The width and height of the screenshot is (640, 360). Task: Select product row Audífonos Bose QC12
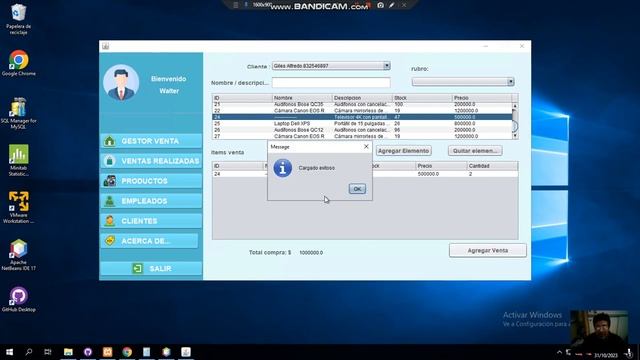[362, 130]
